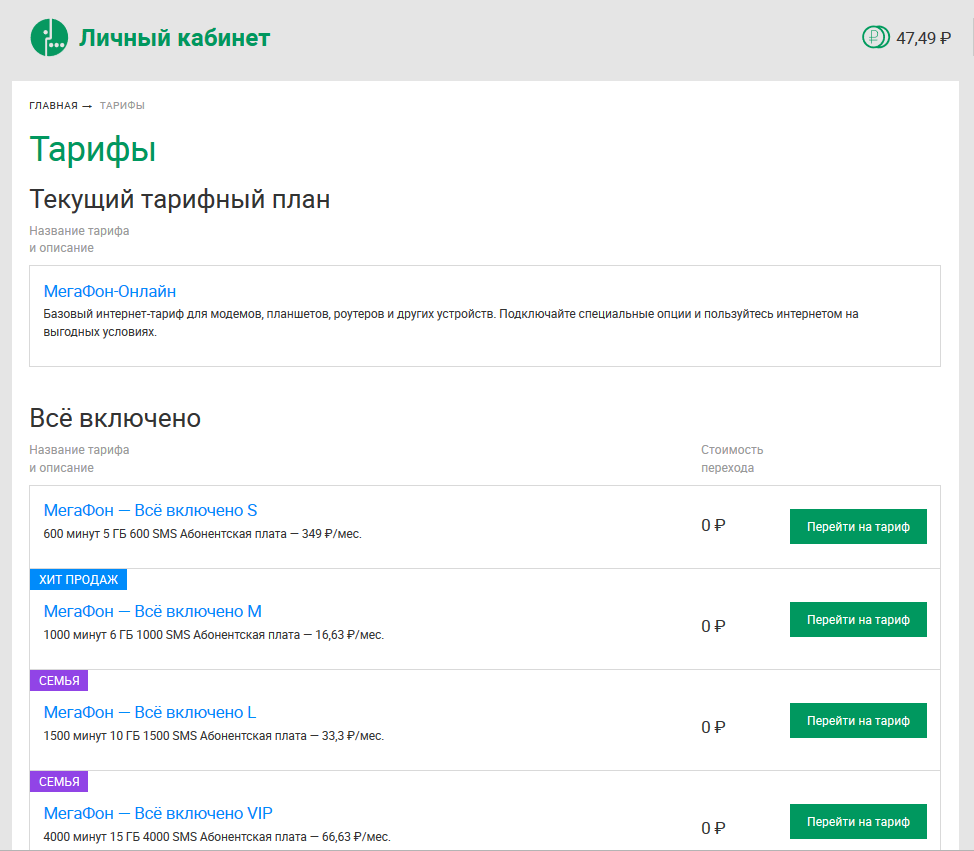This screenshot has width=974, height=851.
Task: Select the ТАРИФЫ breadcrumb item
Action: pyautogui.click(x=122, y=106)
